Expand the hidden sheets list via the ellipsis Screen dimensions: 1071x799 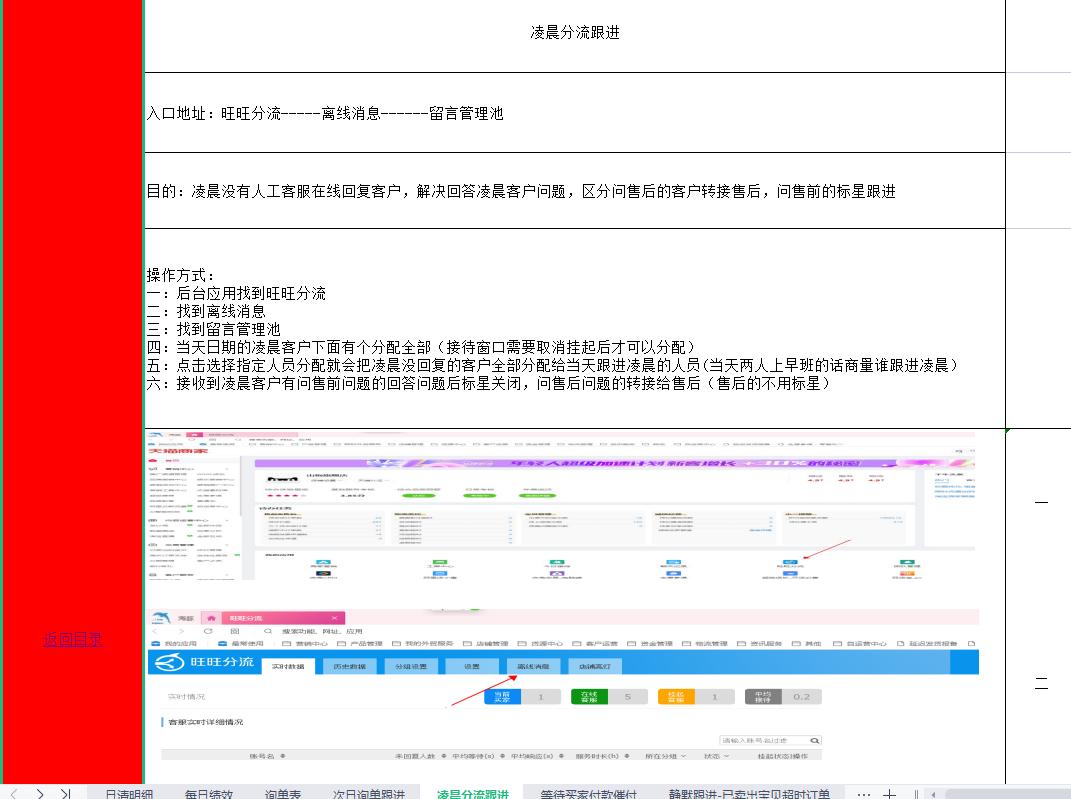point(864,789)
